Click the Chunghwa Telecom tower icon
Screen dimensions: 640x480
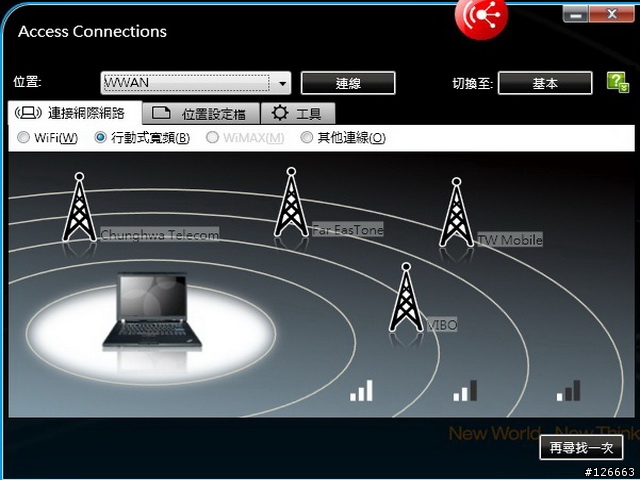click(80, 207)
